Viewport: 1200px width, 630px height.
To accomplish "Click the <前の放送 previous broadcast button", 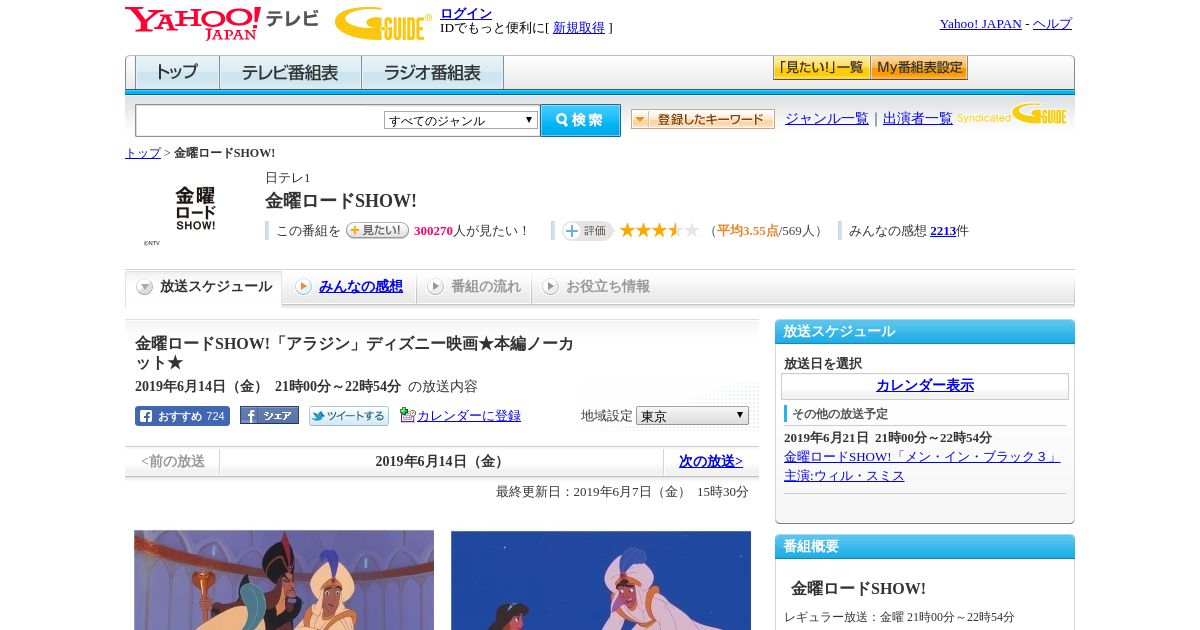I will [x=173, y=461].
